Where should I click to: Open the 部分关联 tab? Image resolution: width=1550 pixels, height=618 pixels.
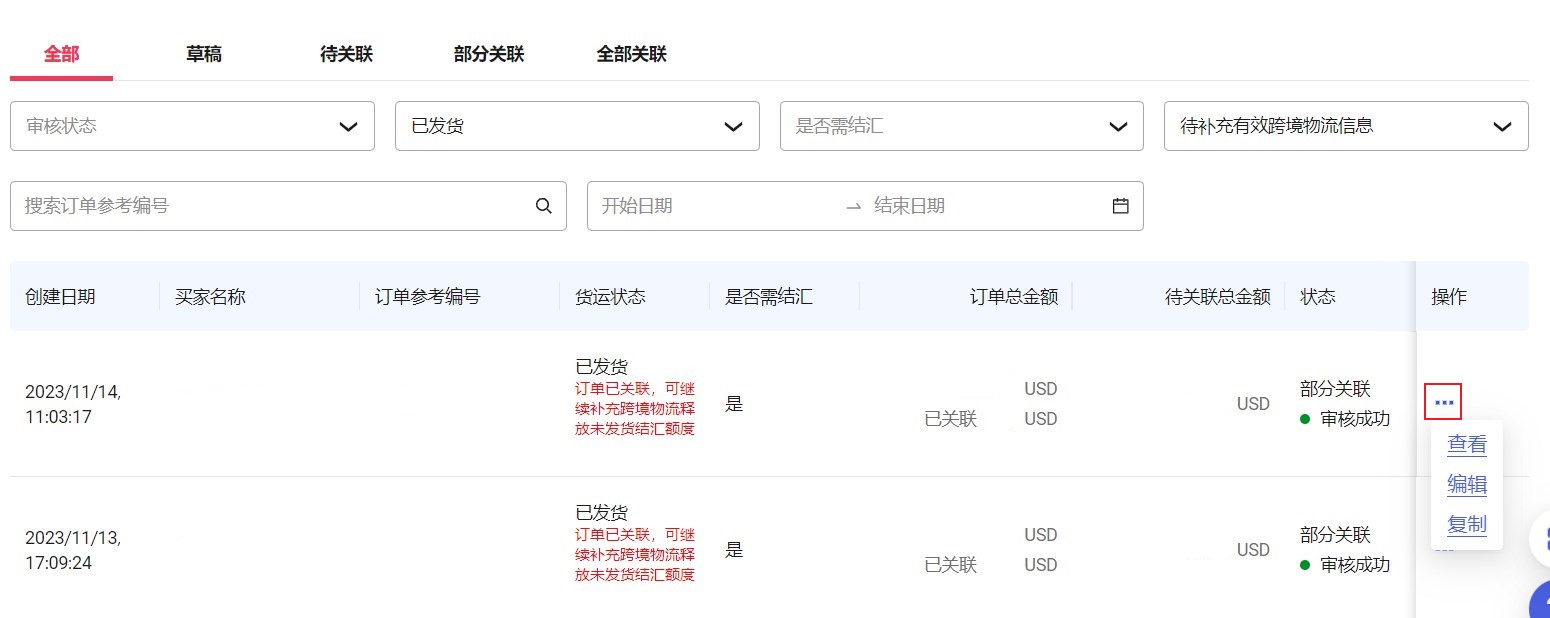(489, 54)
